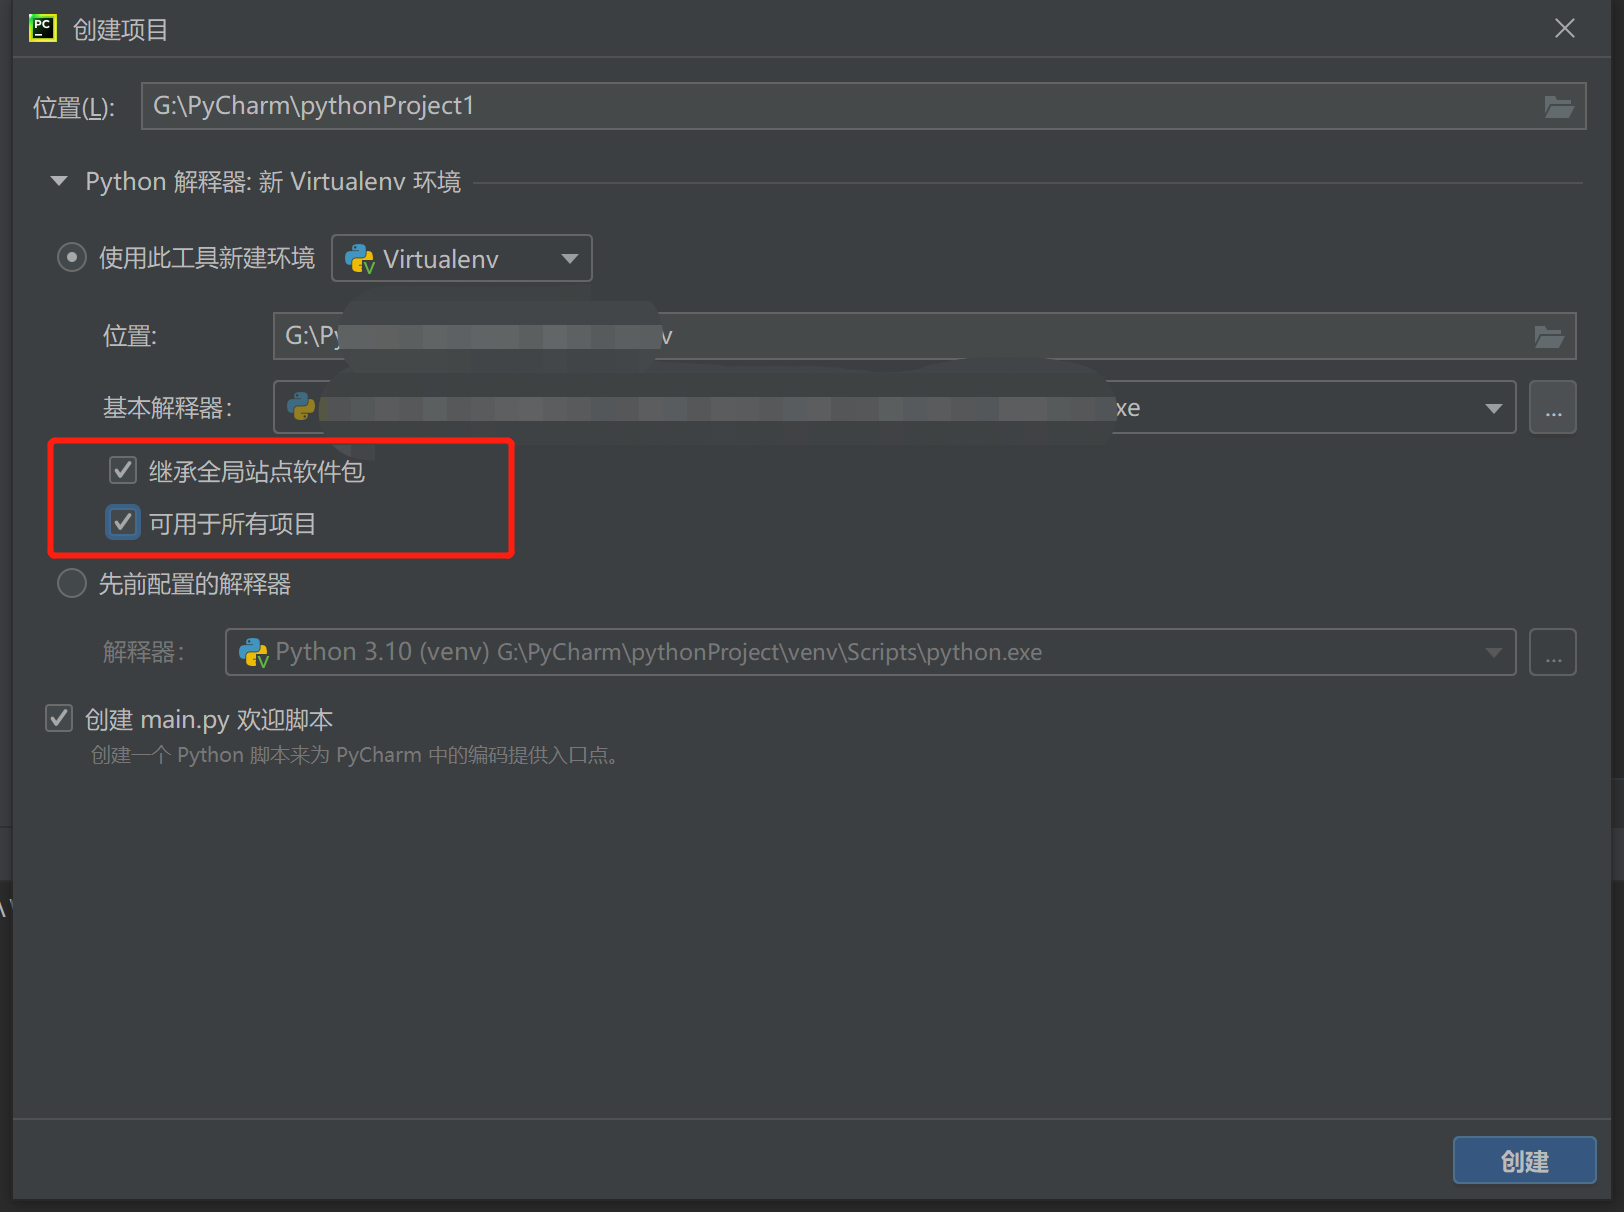
Task: Click the ellipsis button next to base interpreter
Action: click(1553, 407)
